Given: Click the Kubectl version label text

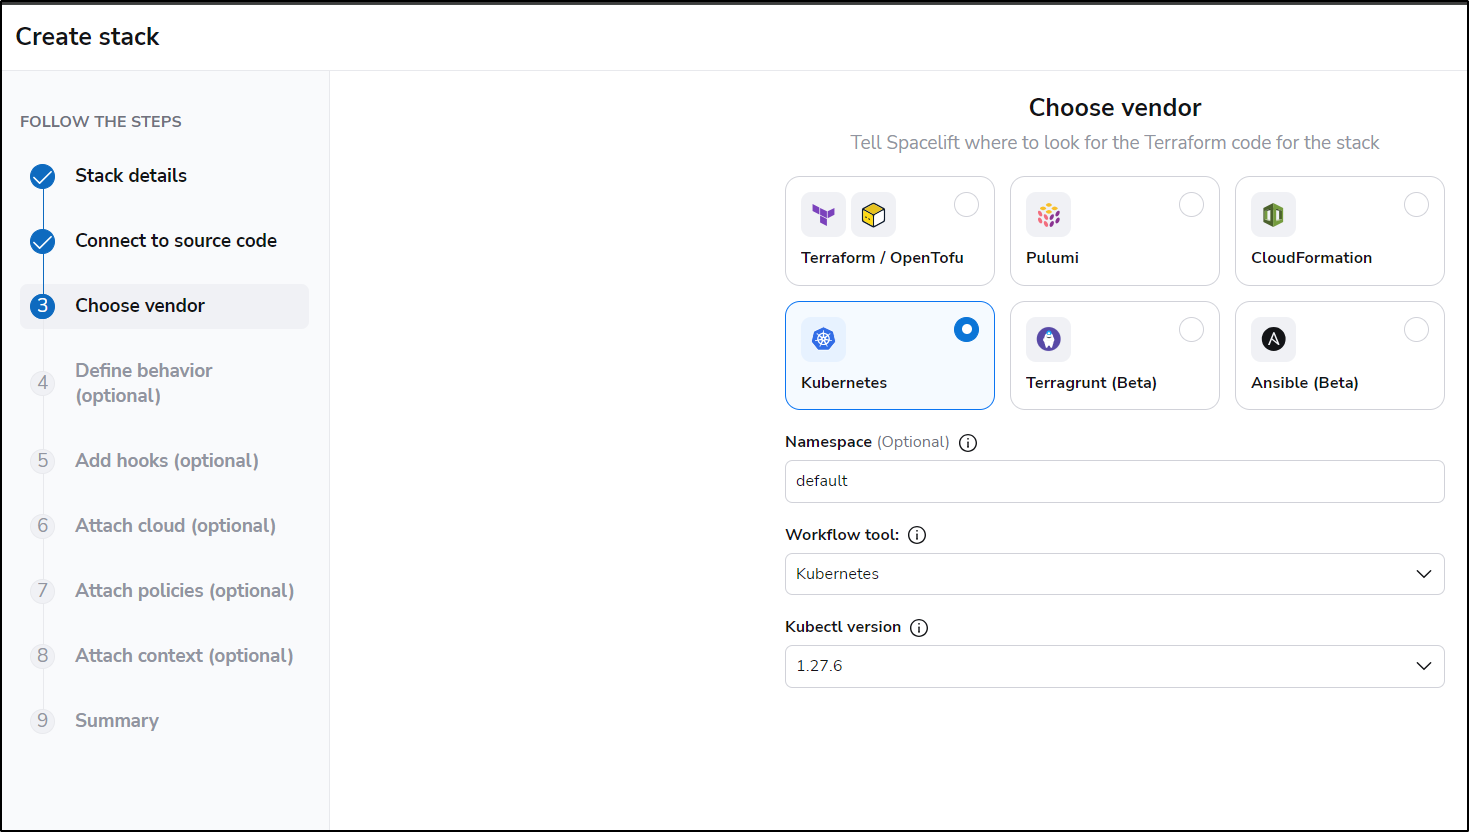Looking at the screenshot, I should (843, 627).
